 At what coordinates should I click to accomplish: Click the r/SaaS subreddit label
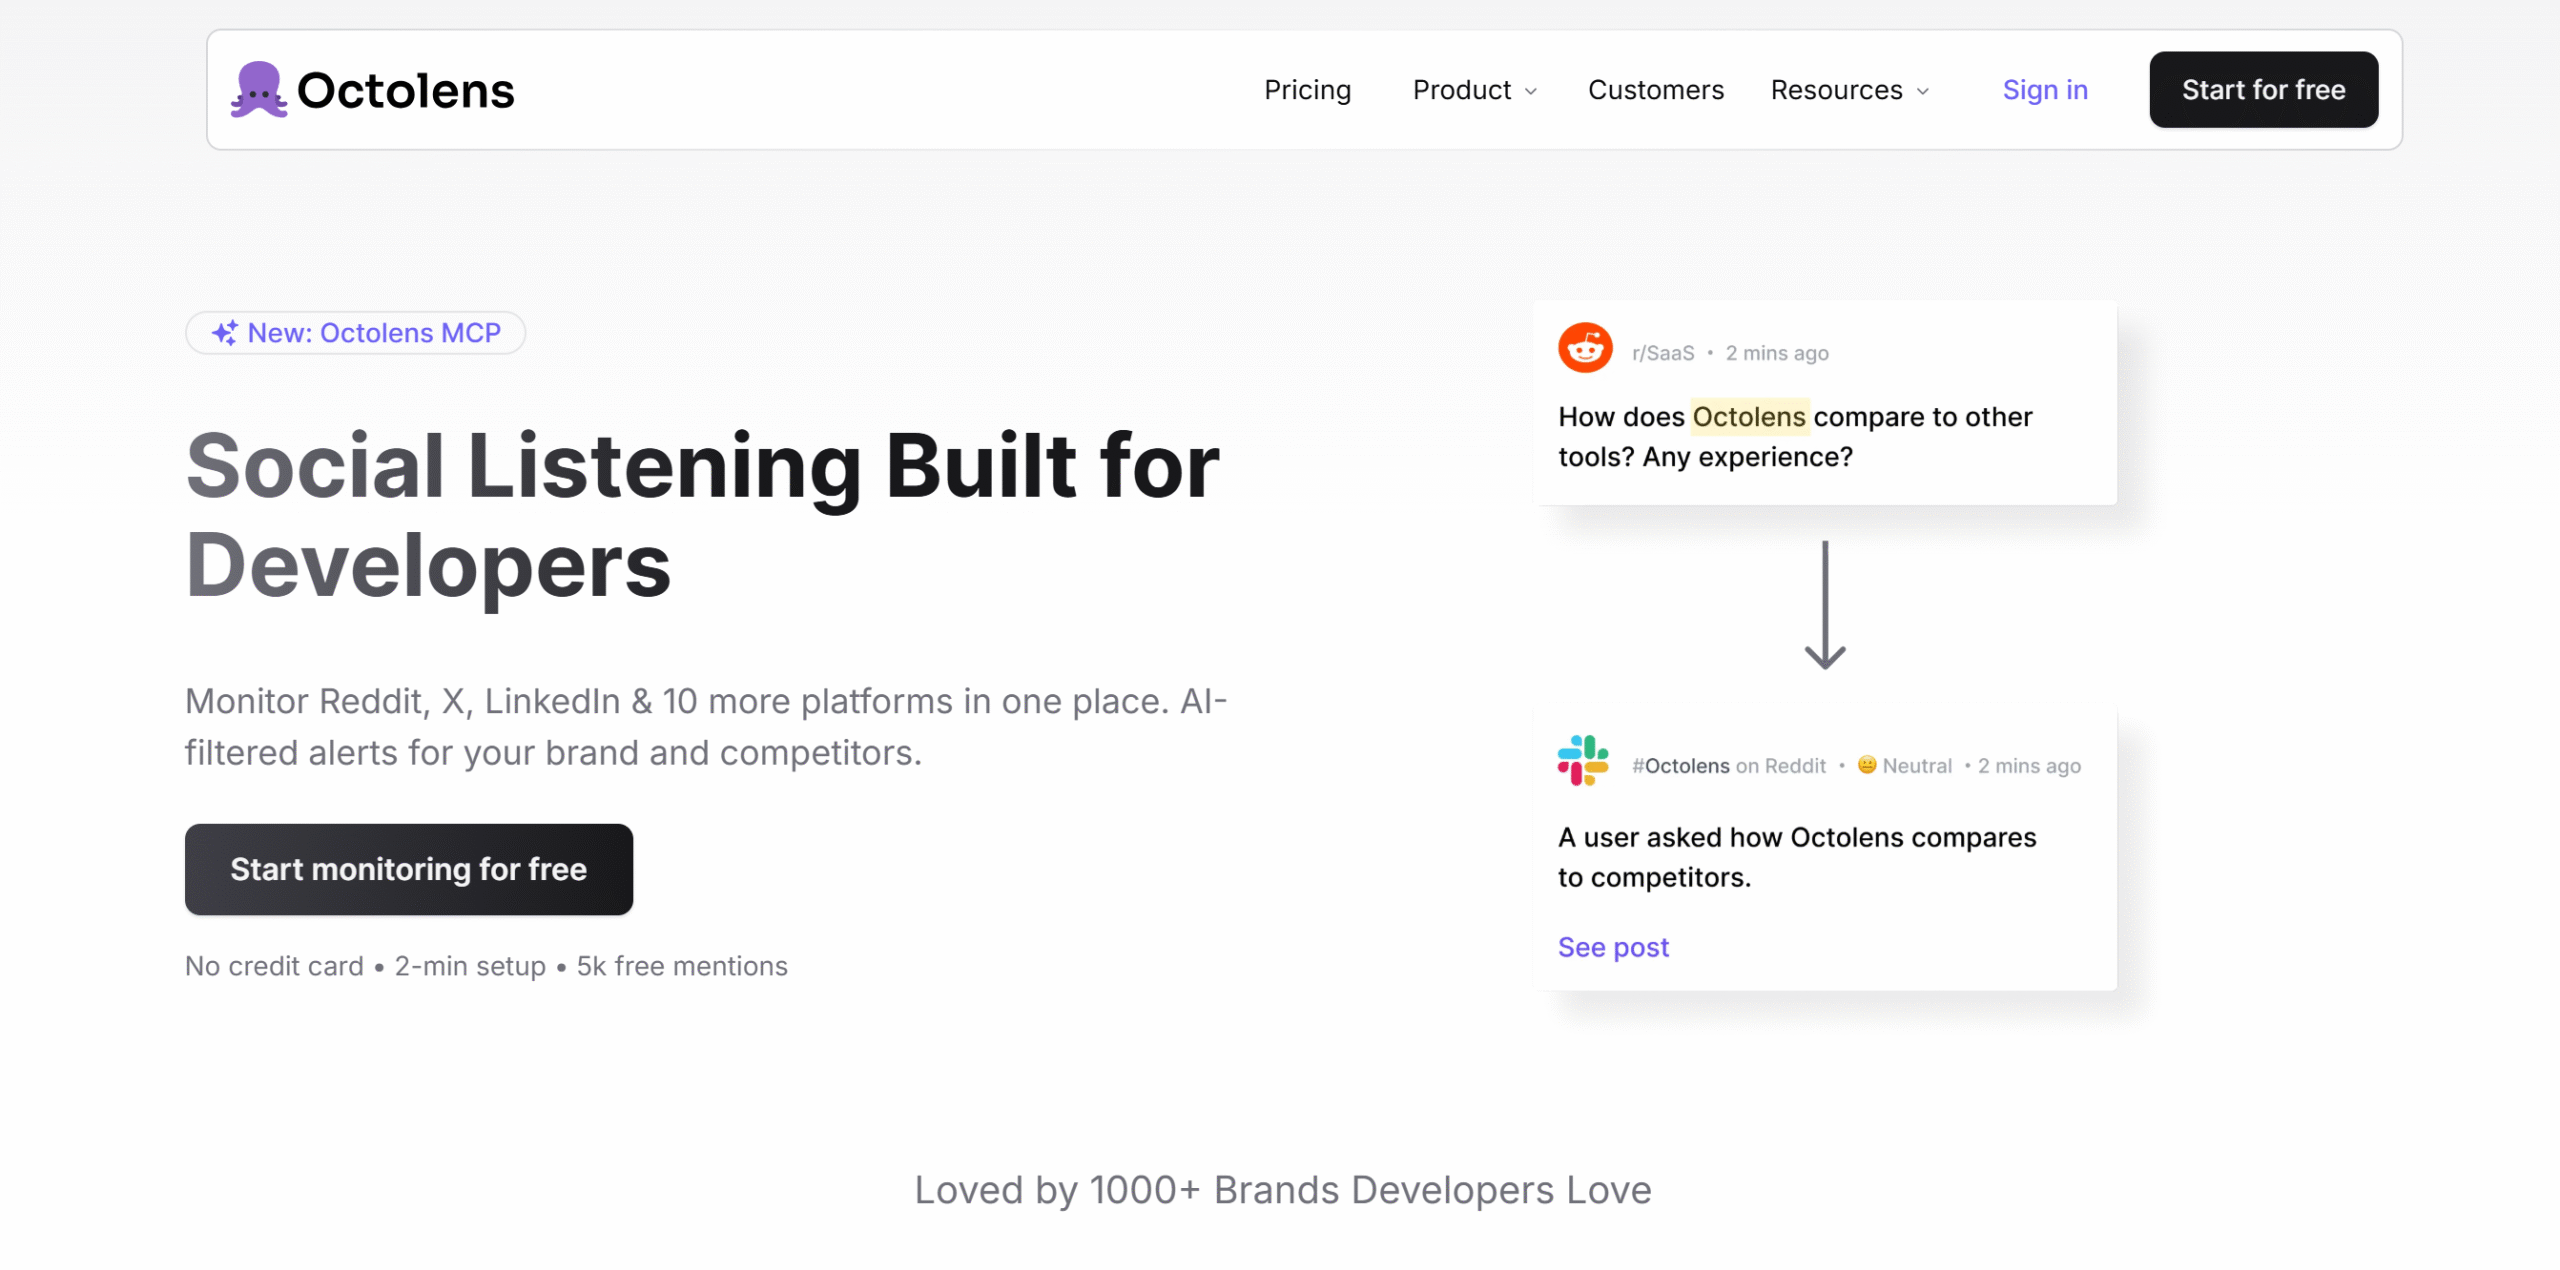point(1663,353)
